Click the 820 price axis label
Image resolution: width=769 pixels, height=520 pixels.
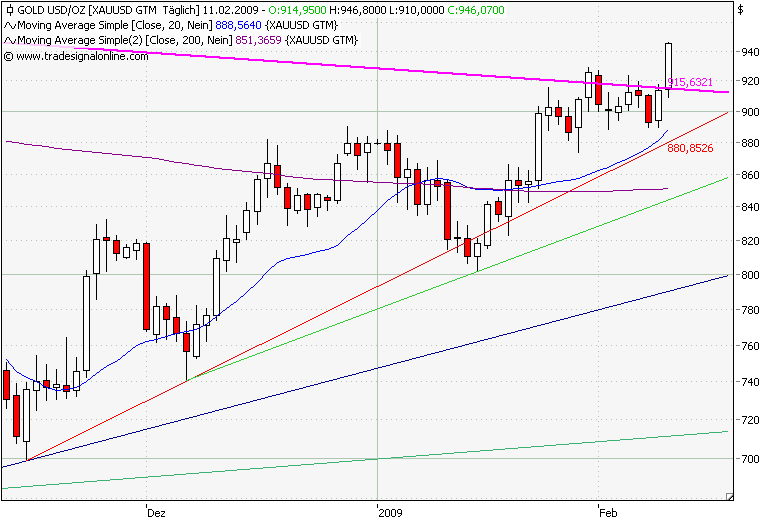click(749, 241)
